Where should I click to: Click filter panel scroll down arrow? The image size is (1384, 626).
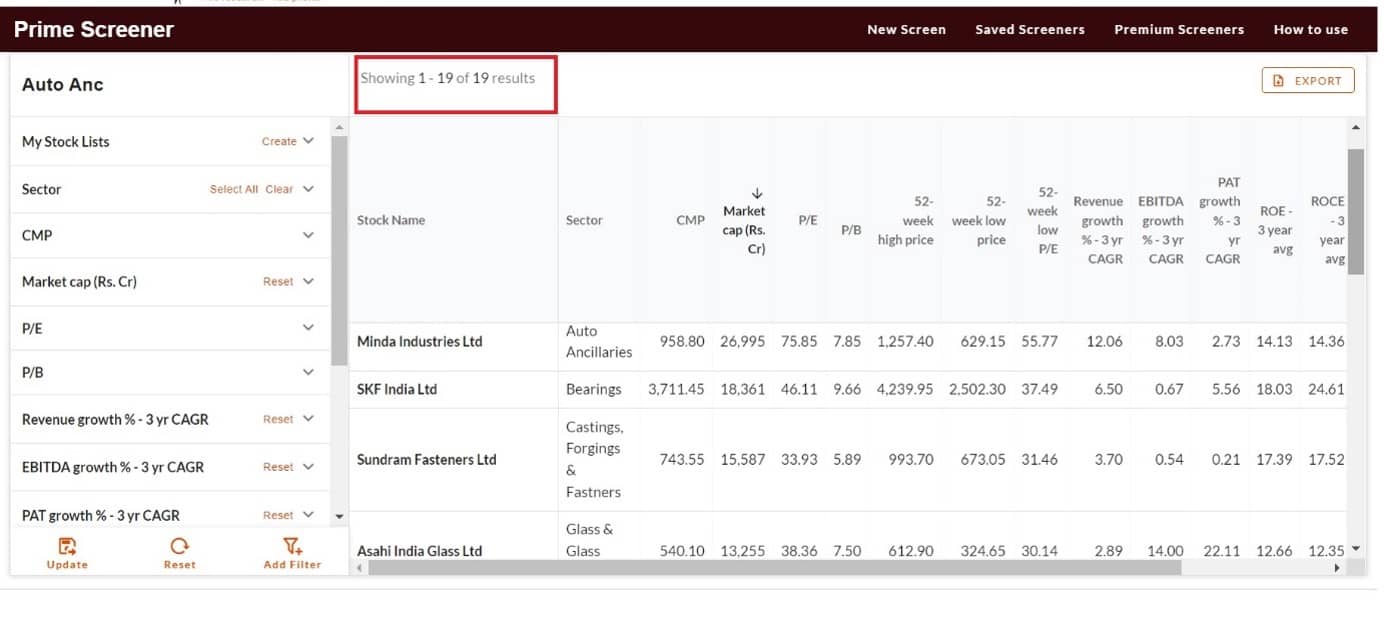pos(338,516)
